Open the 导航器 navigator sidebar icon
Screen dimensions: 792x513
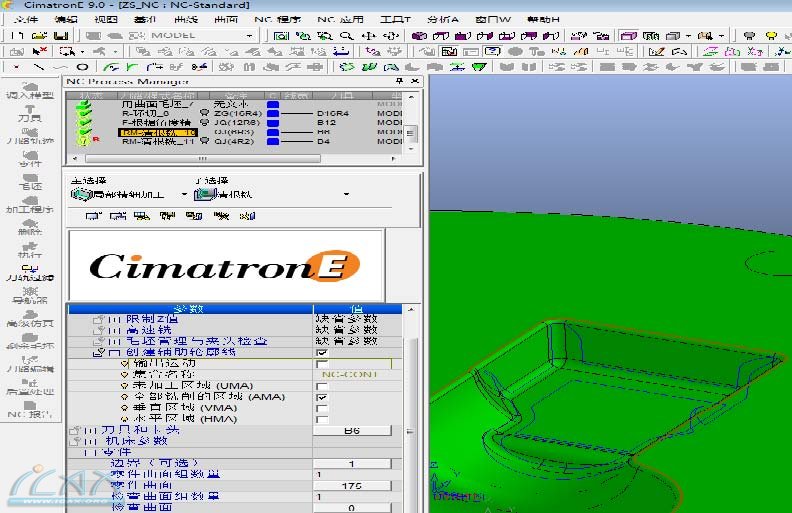point(30,296)
